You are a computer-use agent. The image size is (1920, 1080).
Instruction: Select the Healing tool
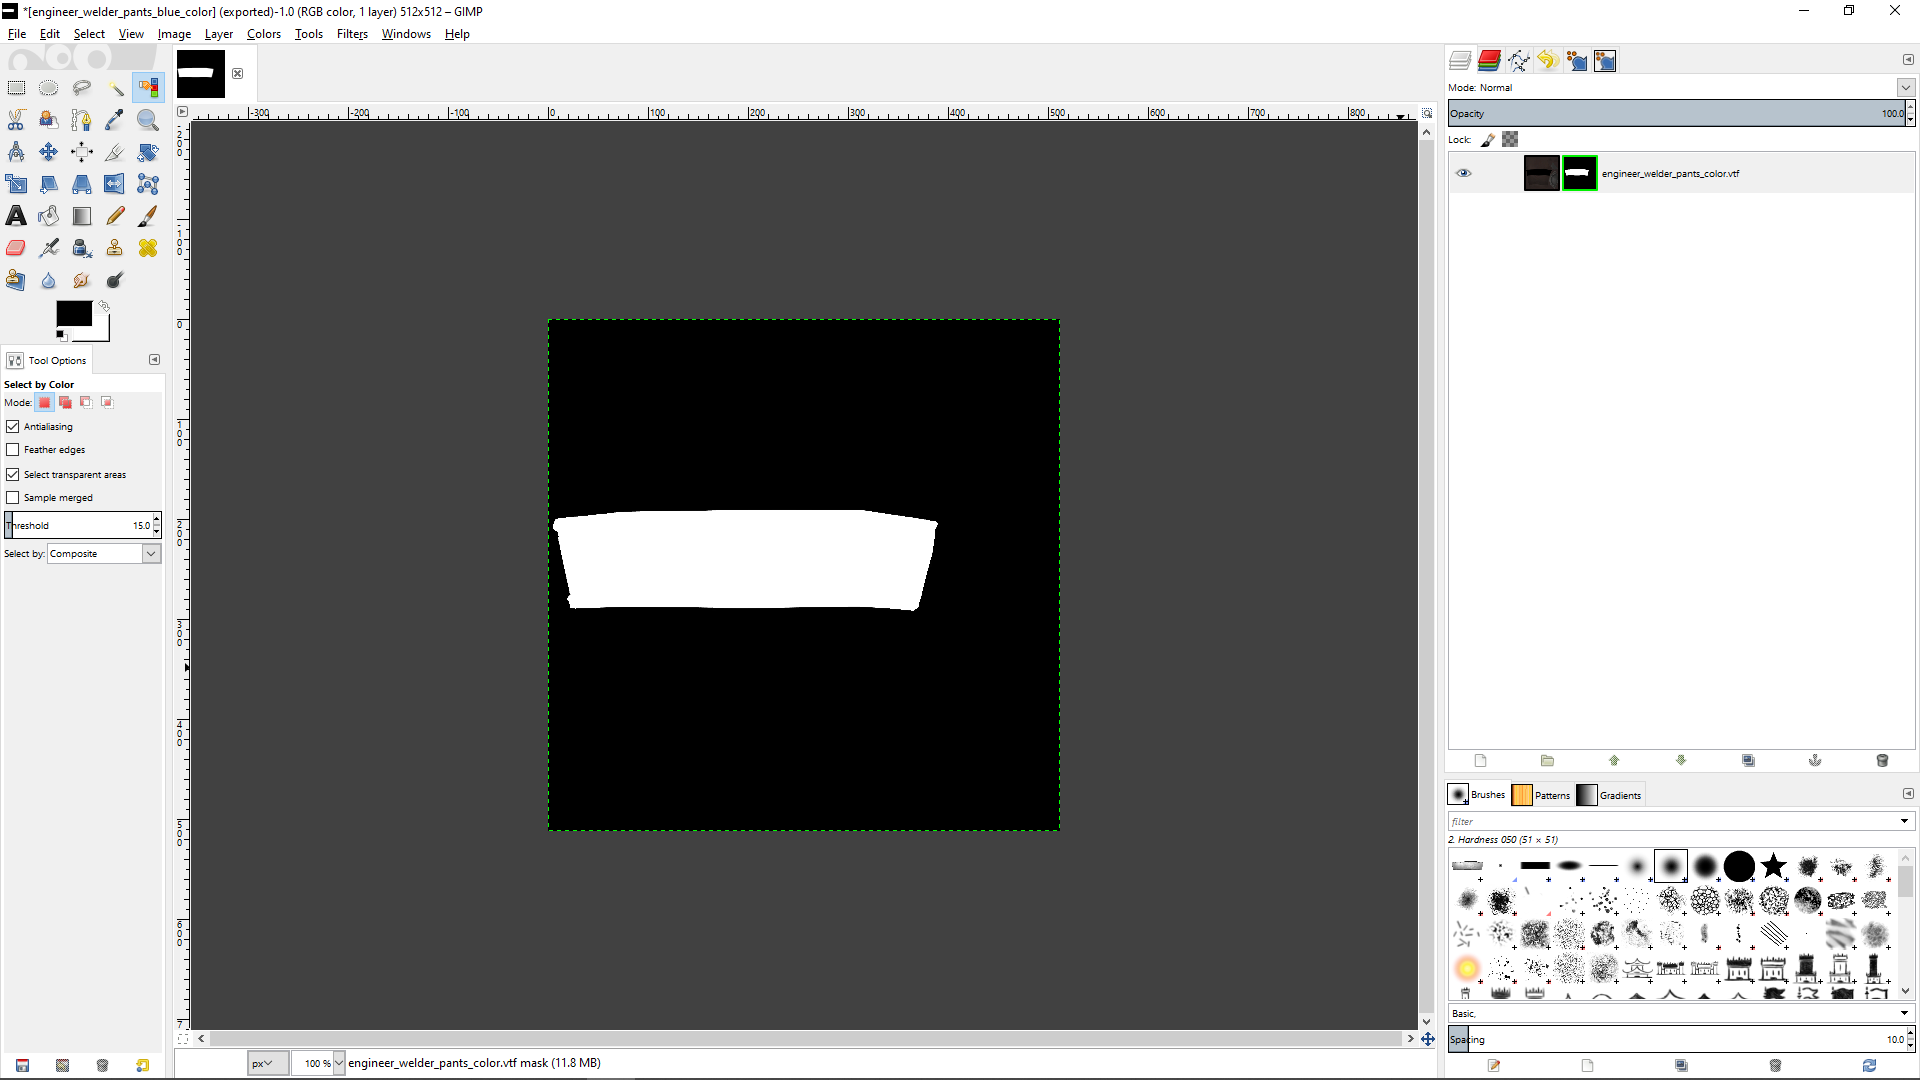click(148, 248)
